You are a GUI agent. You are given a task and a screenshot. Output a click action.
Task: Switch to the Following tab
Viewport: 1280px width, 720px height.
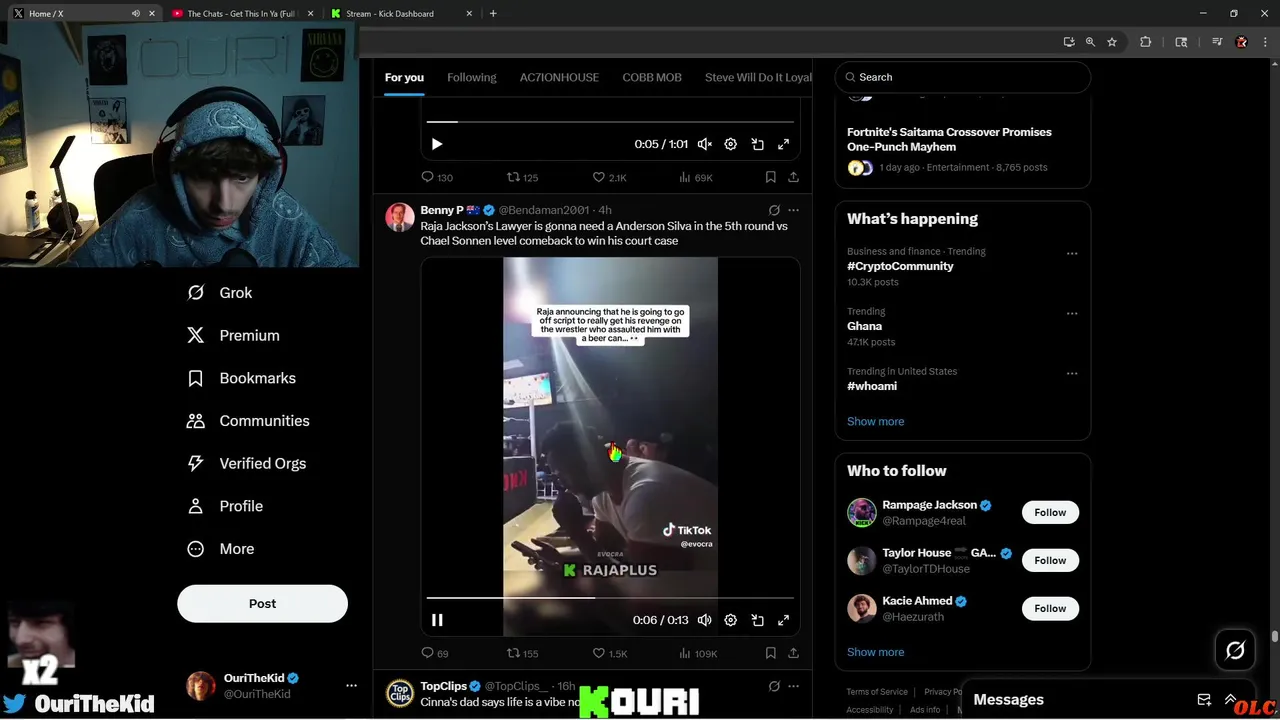[472, 77]
